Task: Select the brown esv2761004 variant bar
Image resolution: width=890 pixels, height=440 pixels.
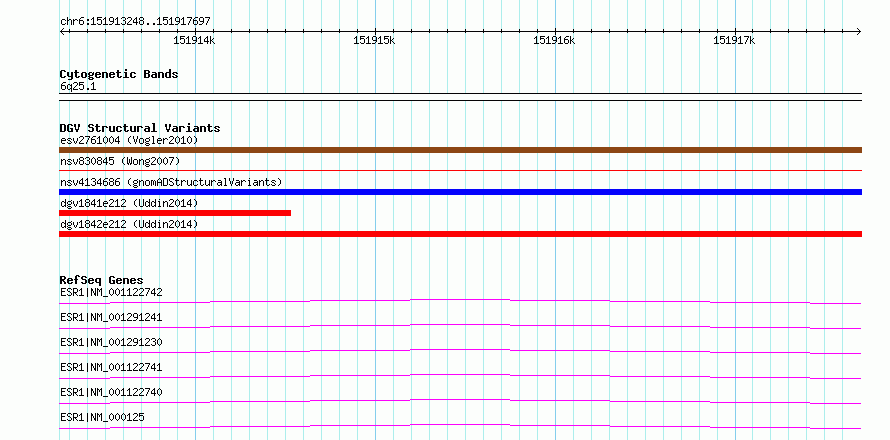Action: (x=460, y=150)
